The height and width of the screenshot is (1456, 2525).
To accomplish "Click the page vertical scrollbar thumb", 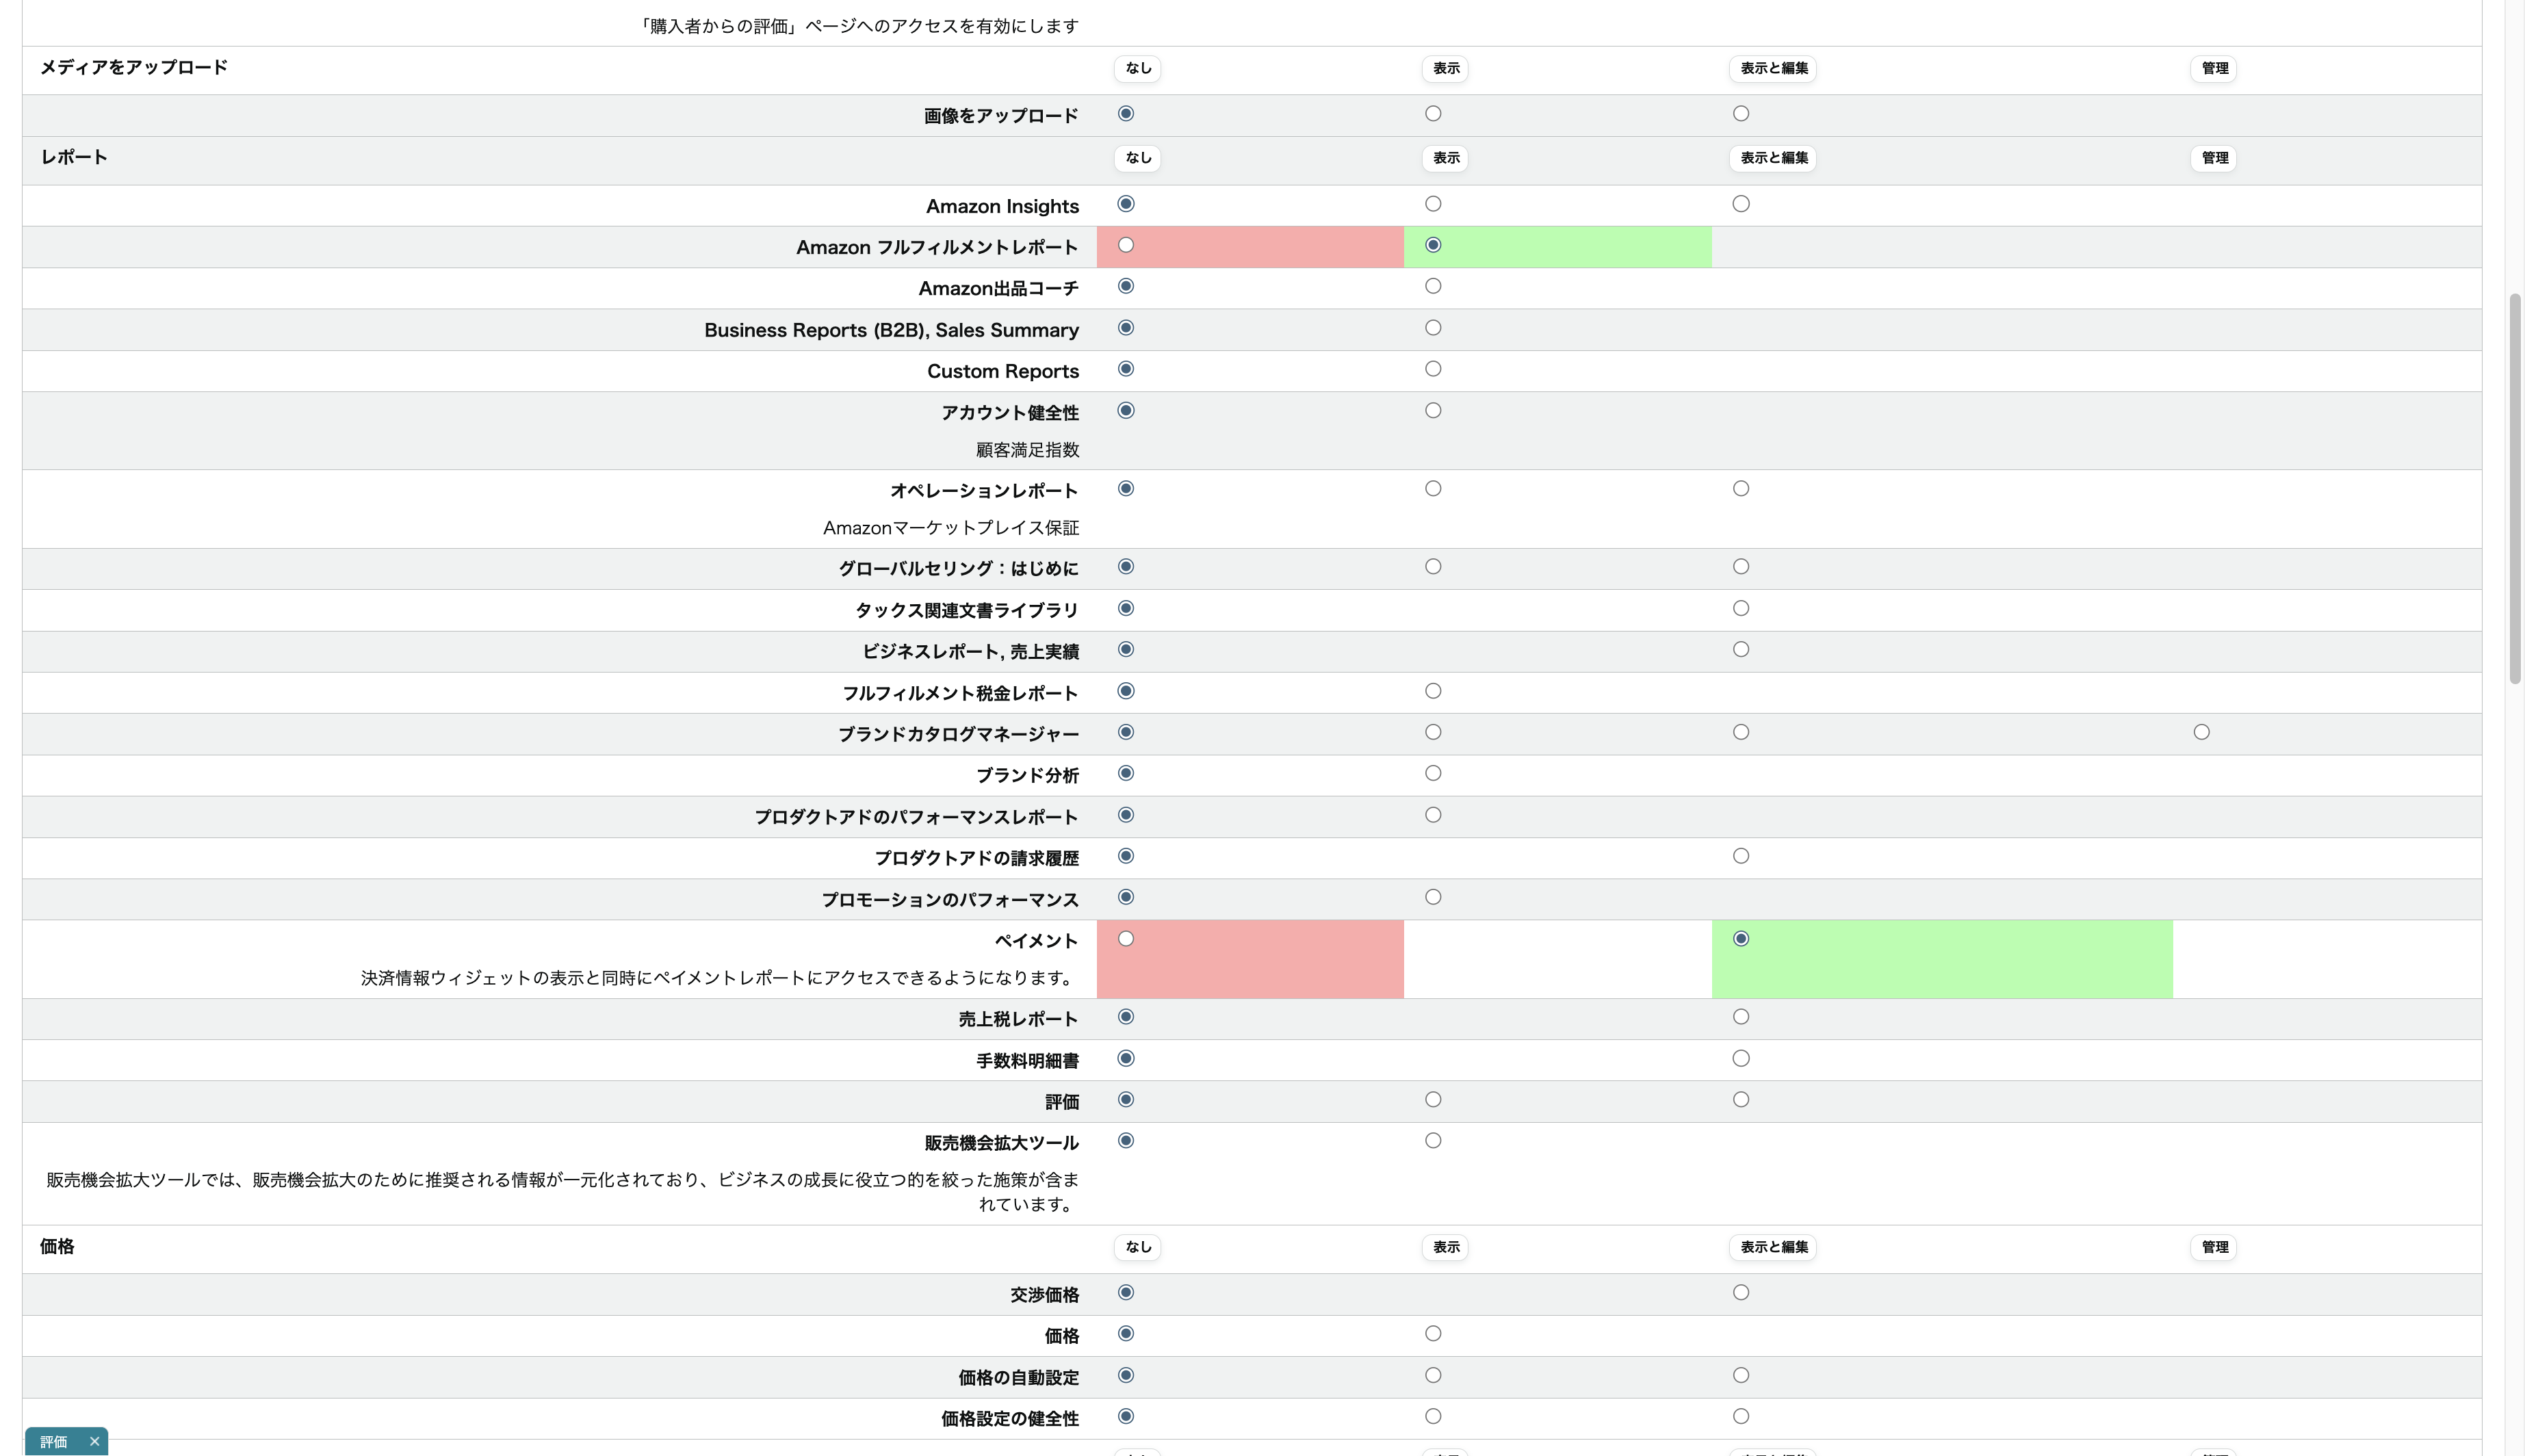I will (x=2514, y=488).
